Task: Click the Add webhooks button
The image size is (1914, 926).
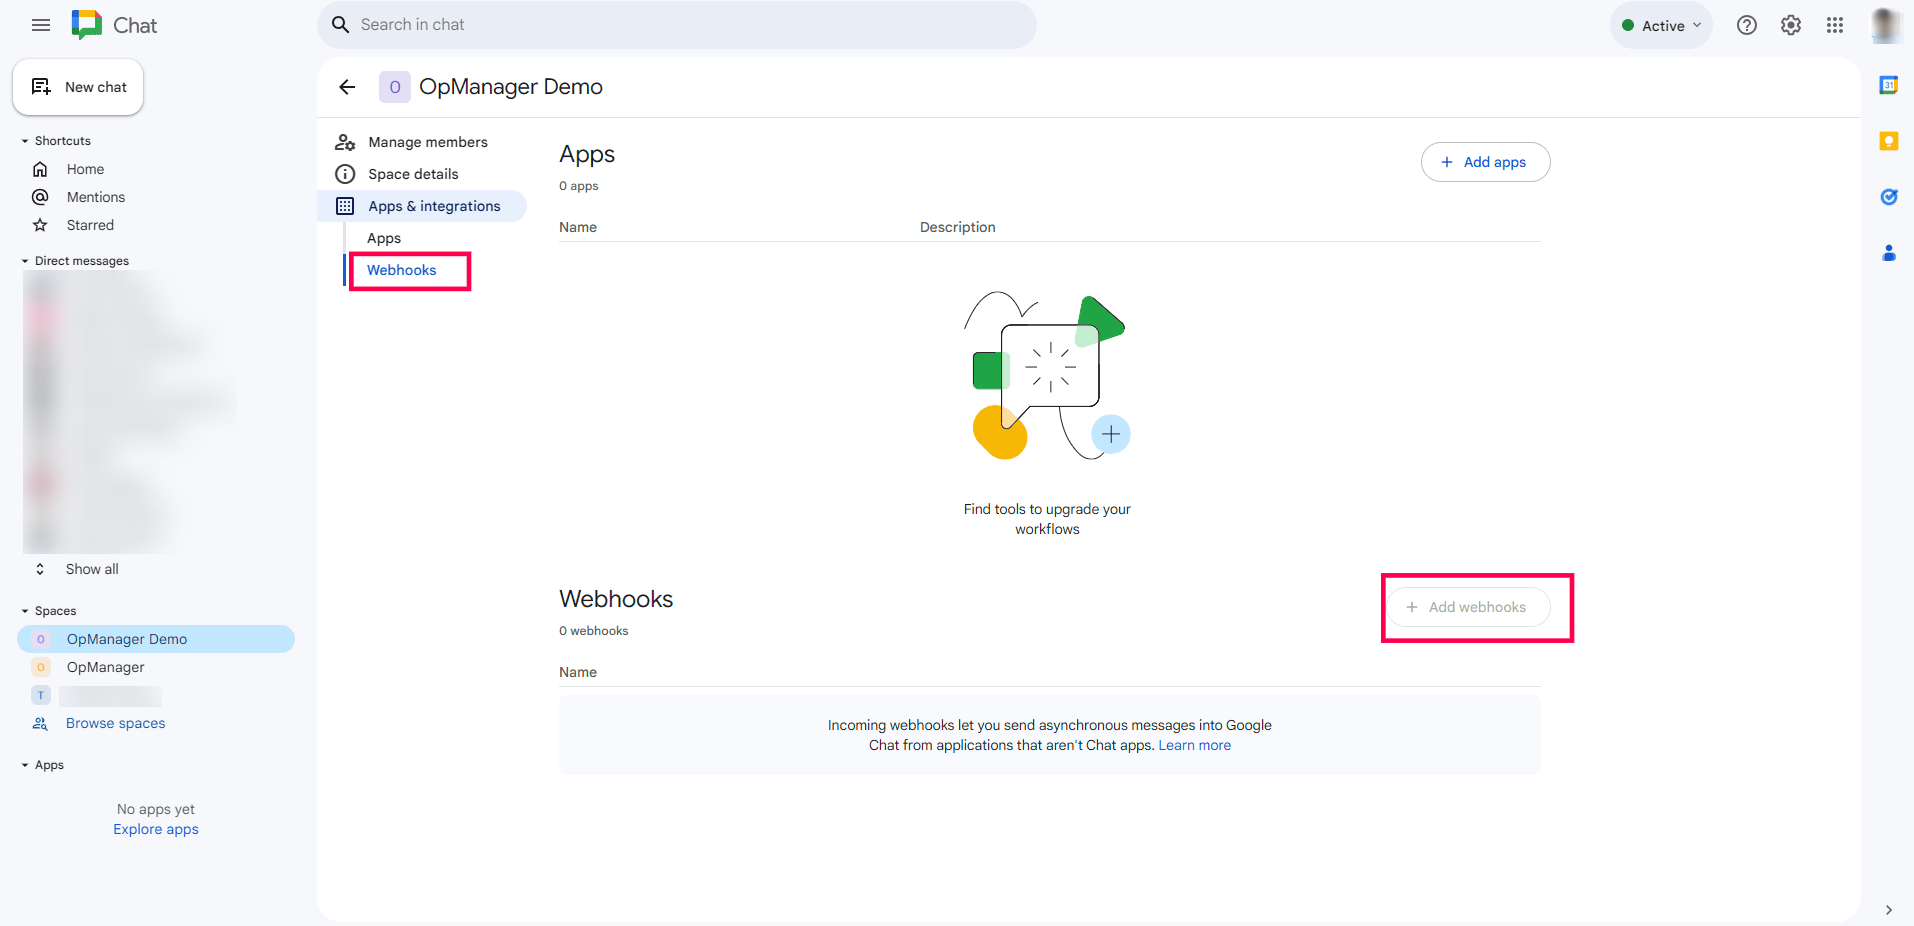Action: (1468, 607)
